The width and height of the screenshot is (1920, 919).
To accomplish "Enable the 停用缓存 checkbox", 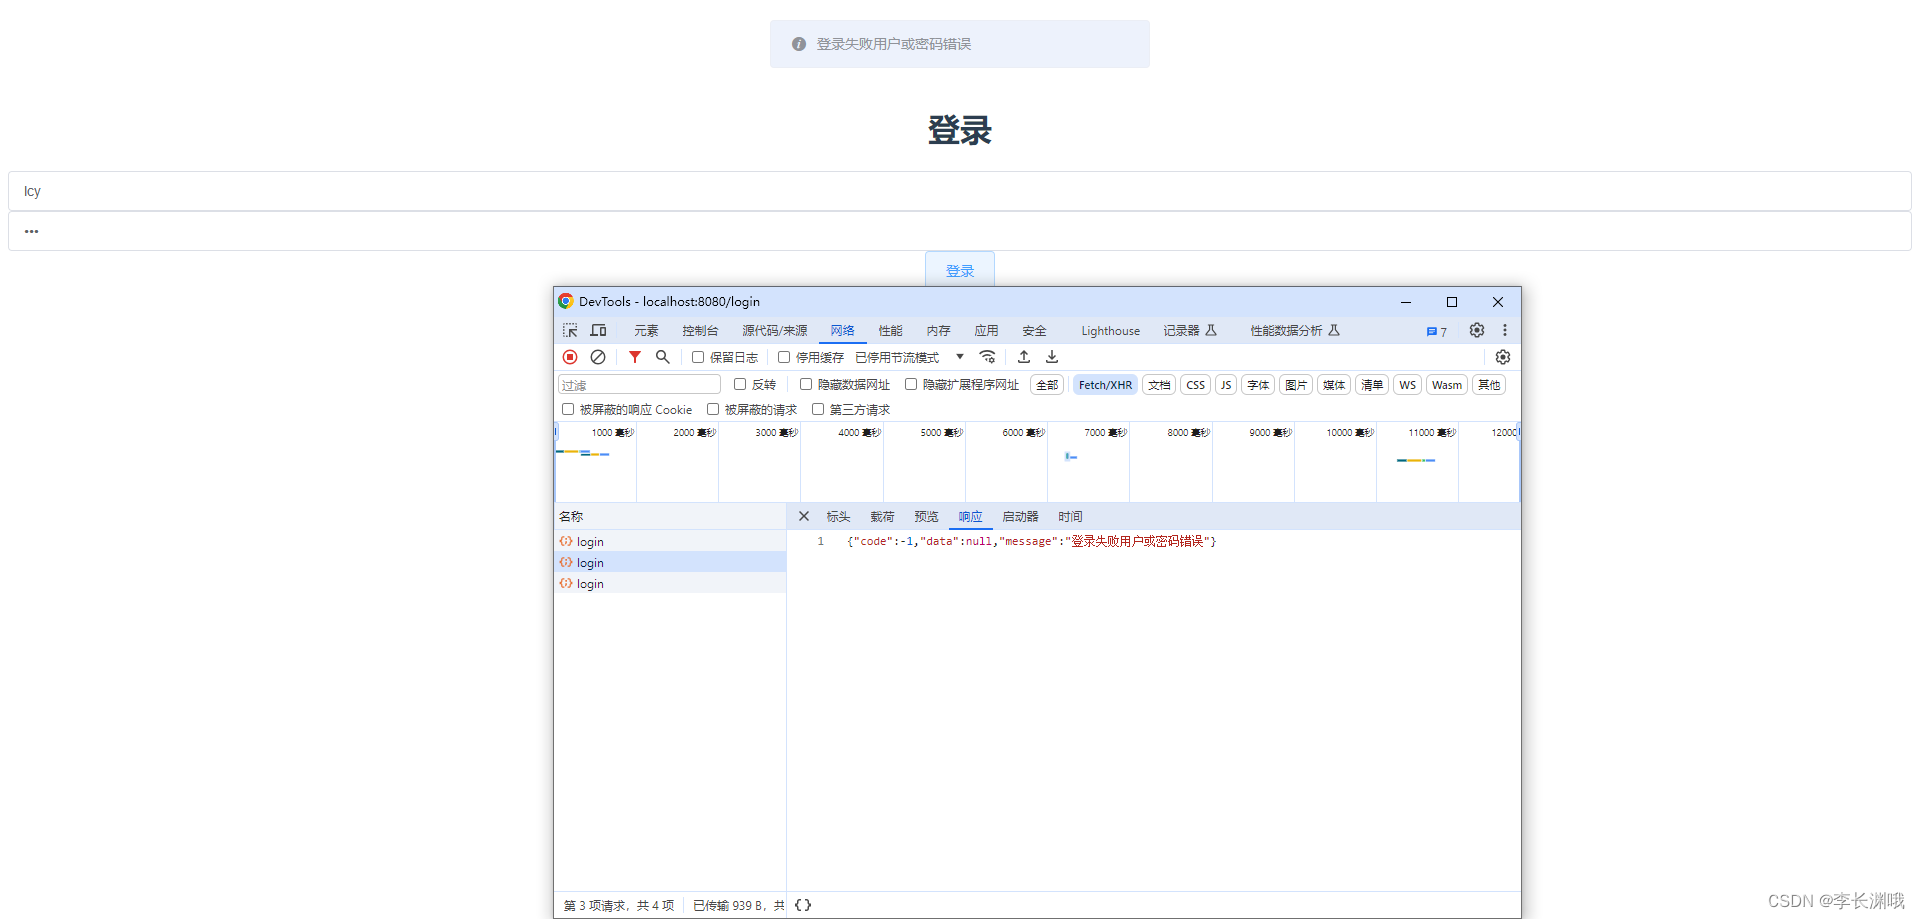I will pos(784,357).
